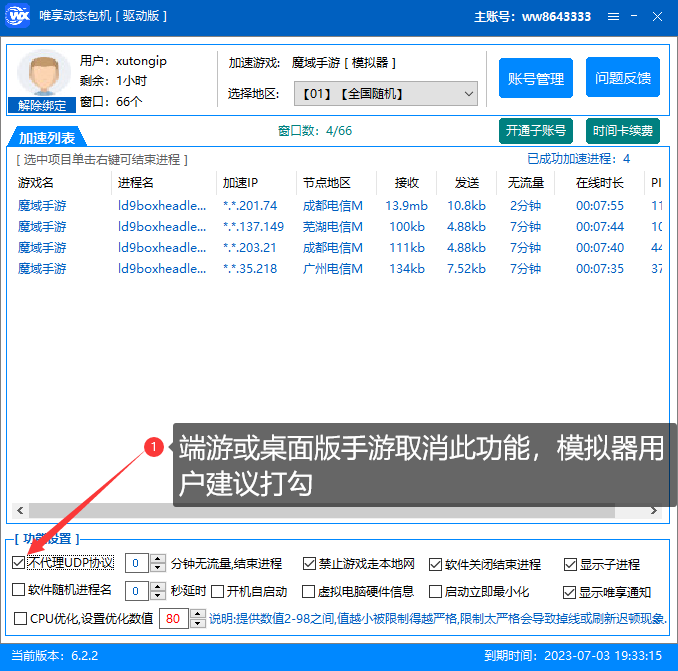Toggle 禁止游戏走本地网 checkbox
Image resolution: width=678 pixels, height=671 pixels.
coord(309,563)
